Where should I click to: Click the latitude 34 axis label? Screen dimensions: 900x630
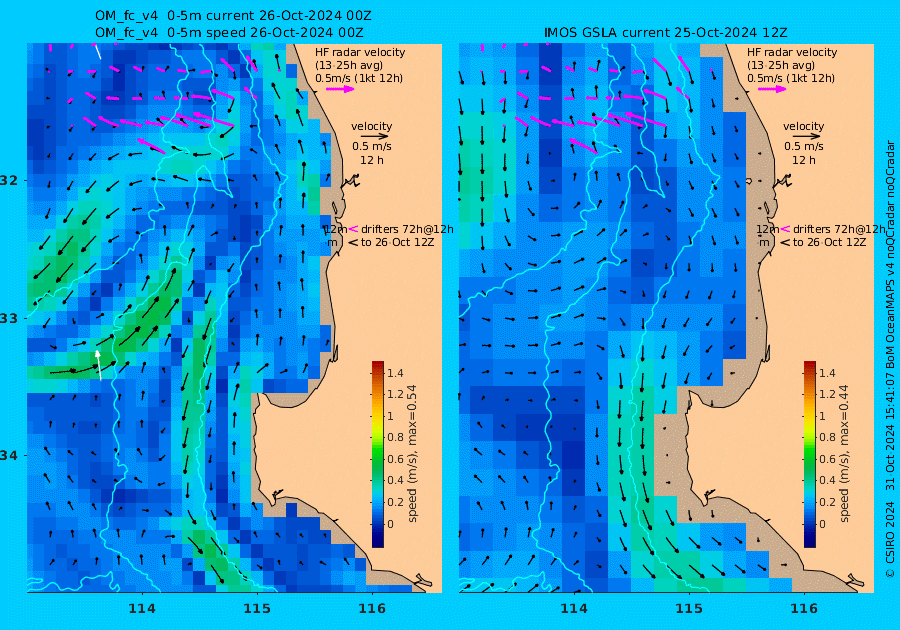click(9, 456)
